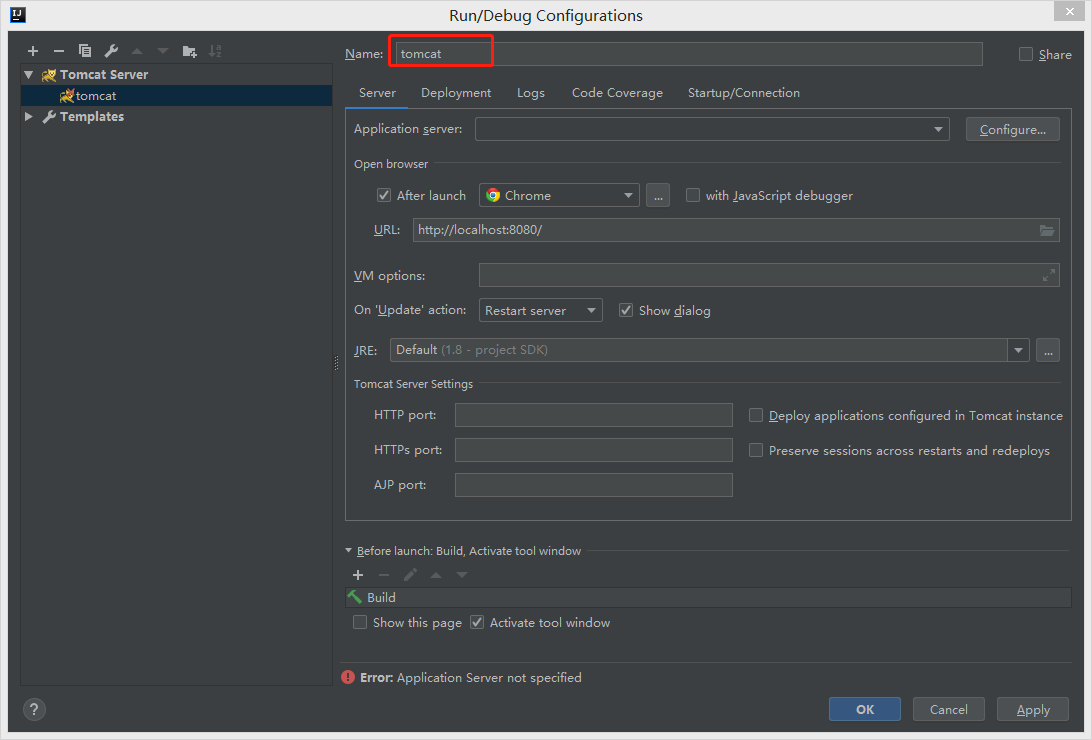Click the green Build hammer icon
The height and width of the screenshot is (740, 1092).
(x=355, y=597)
